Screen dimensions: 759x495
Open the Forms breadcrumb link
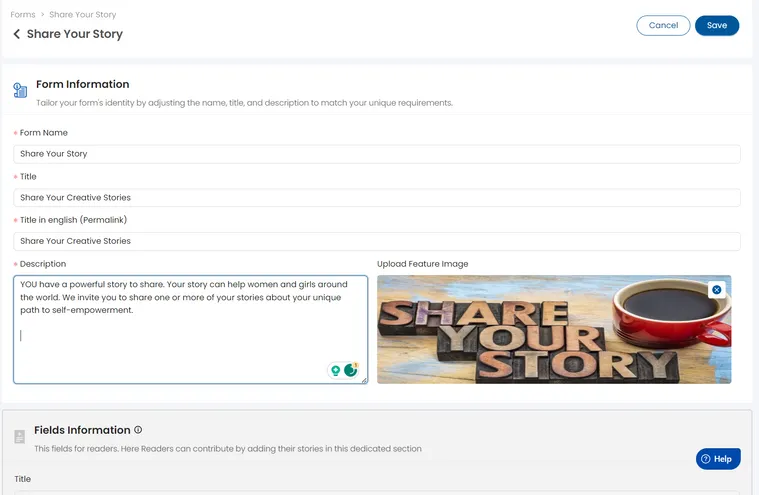(23, 15)
